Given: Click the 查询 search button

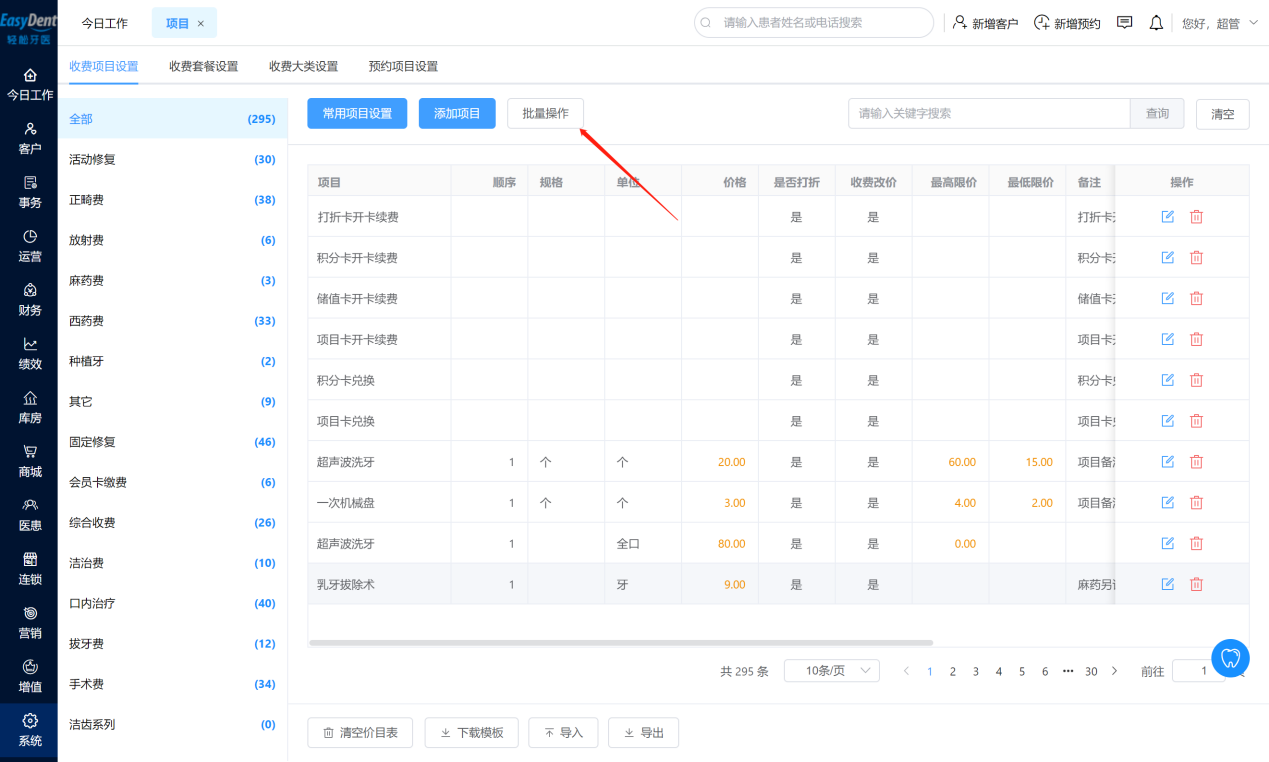Looking at the screenshot, I should (1157, 114).
